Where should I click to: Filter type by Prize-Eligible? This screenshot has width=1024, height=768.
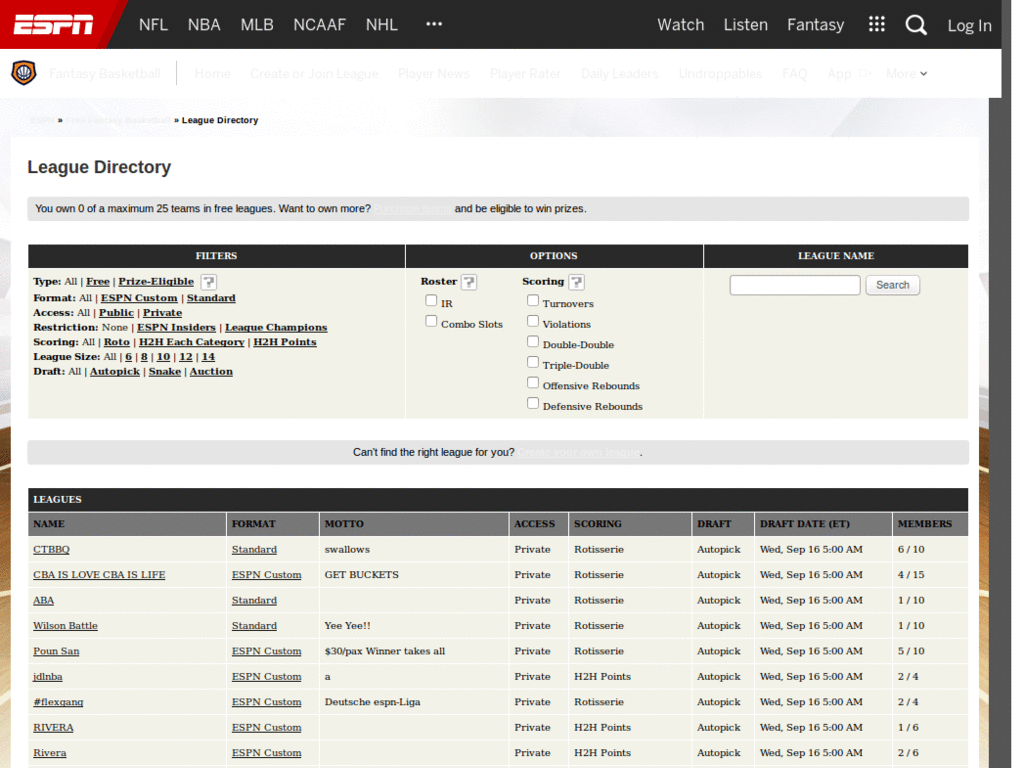coord(156,281)
